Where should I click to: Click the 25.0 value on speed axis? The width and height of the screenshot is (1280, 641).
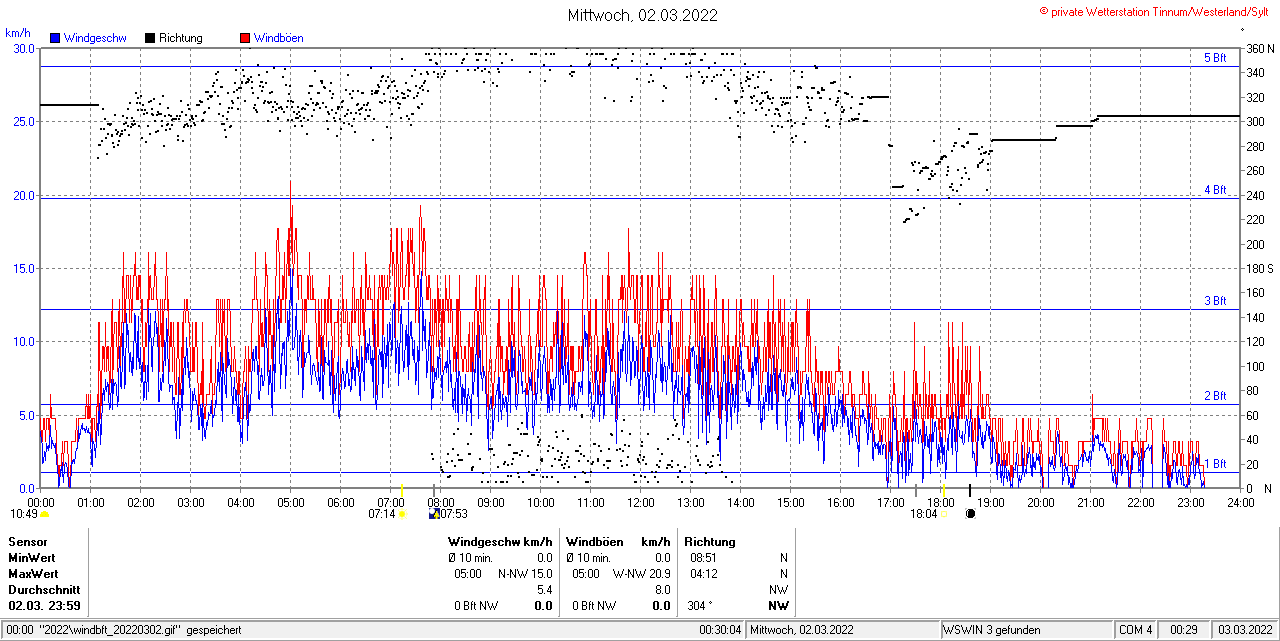point(24,121)
